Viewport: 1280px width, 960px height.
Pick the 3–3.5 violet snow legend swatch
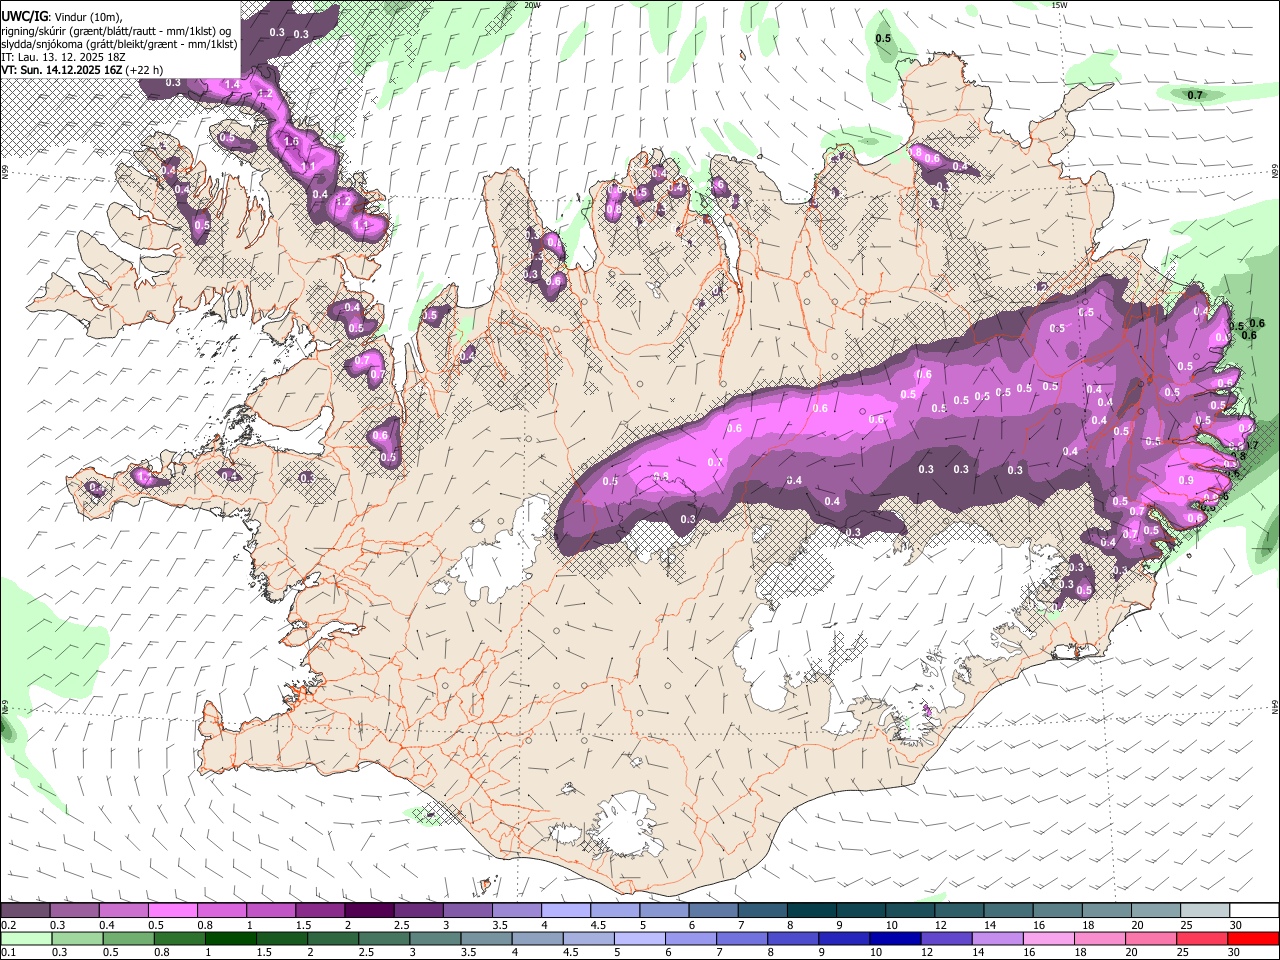pos(468,911)
